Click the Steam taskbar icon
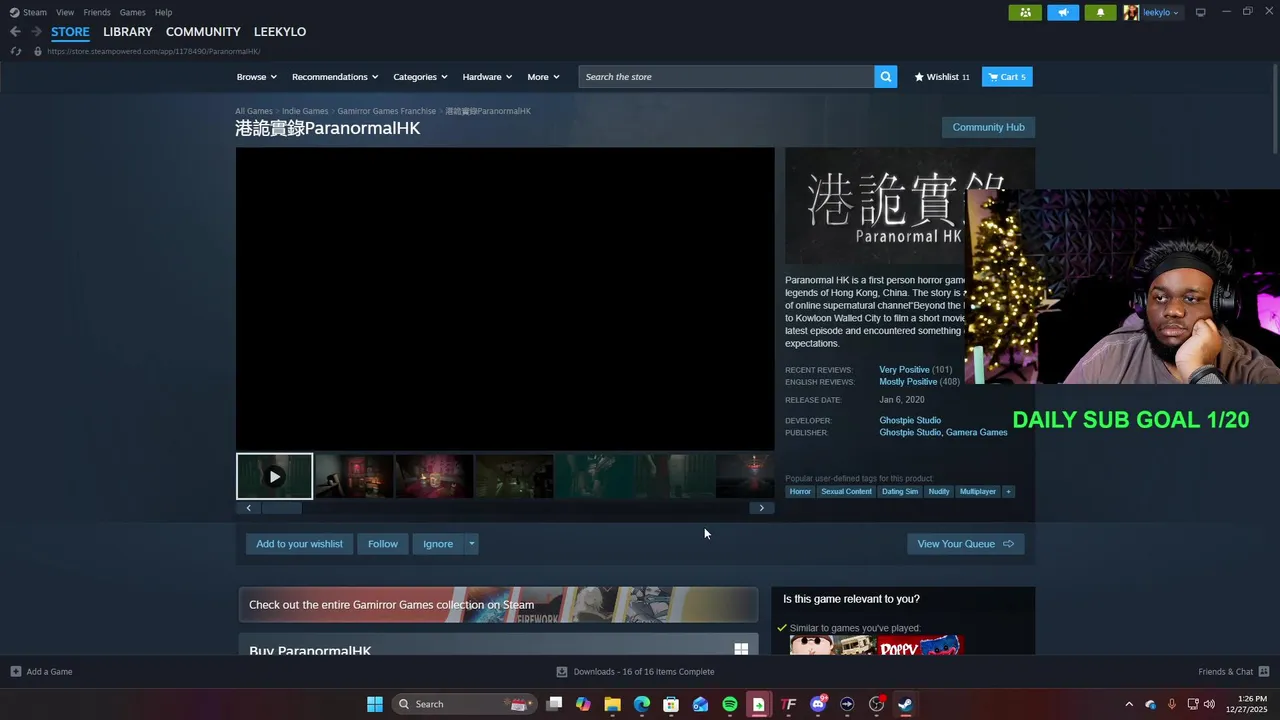 (x=905, y=704)
